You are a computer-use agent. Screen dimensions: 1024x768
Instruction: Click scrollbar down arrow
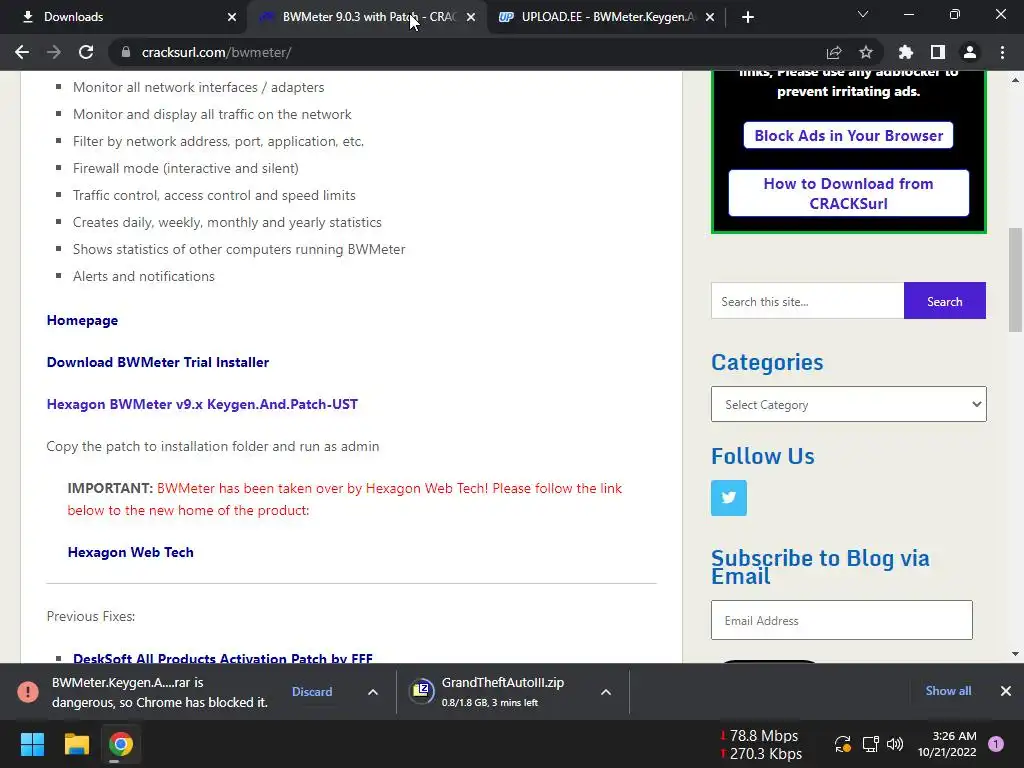pos(1015,654)
